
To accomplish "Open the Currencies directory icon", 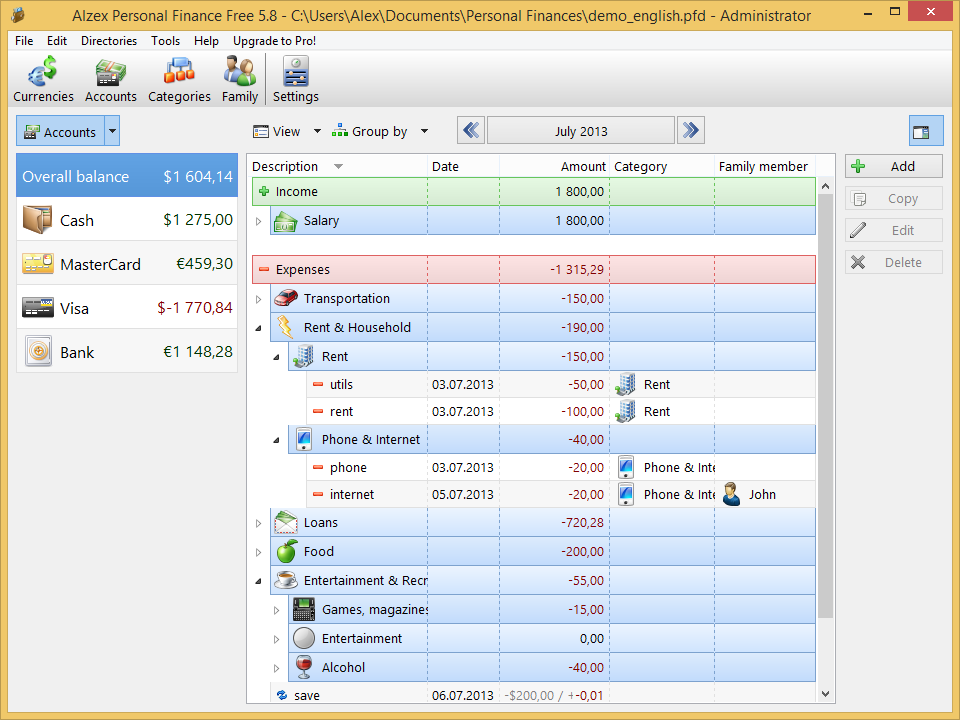I will (x=43, y=80).
